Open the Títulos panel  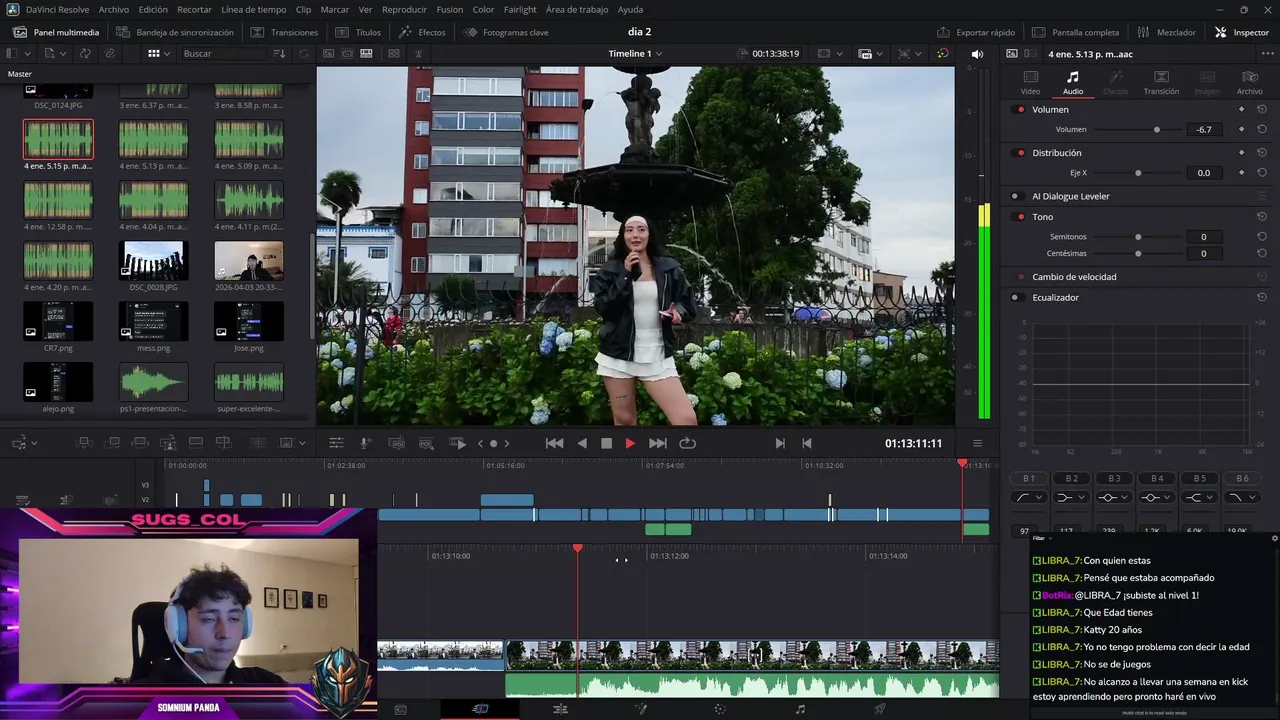pyautogui.click(x=358, y=32)
